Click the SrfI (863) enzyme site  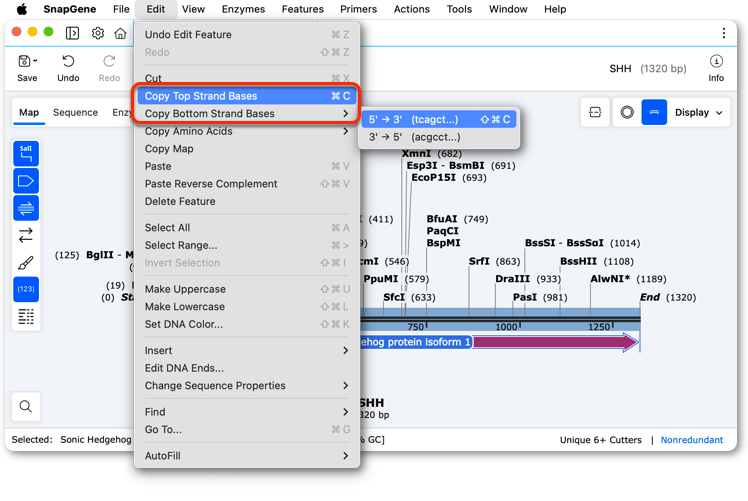point(494,261)
